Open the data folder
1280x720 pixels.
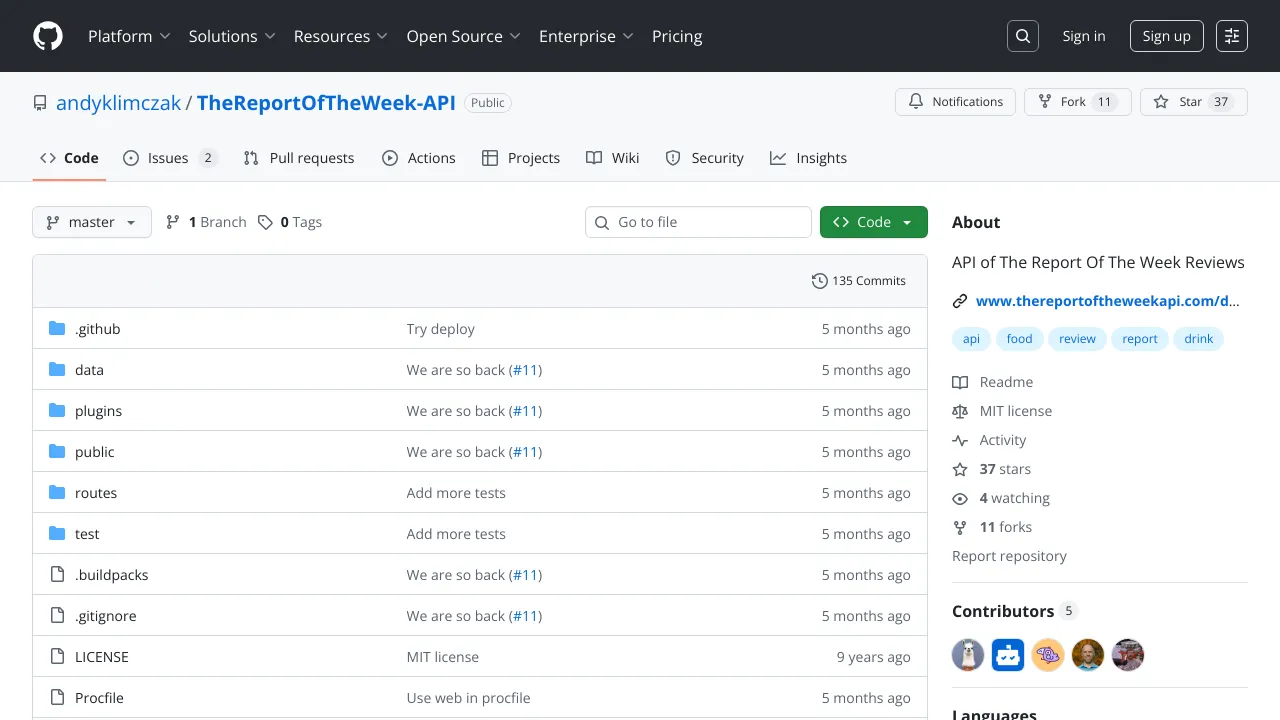(89, 370)
